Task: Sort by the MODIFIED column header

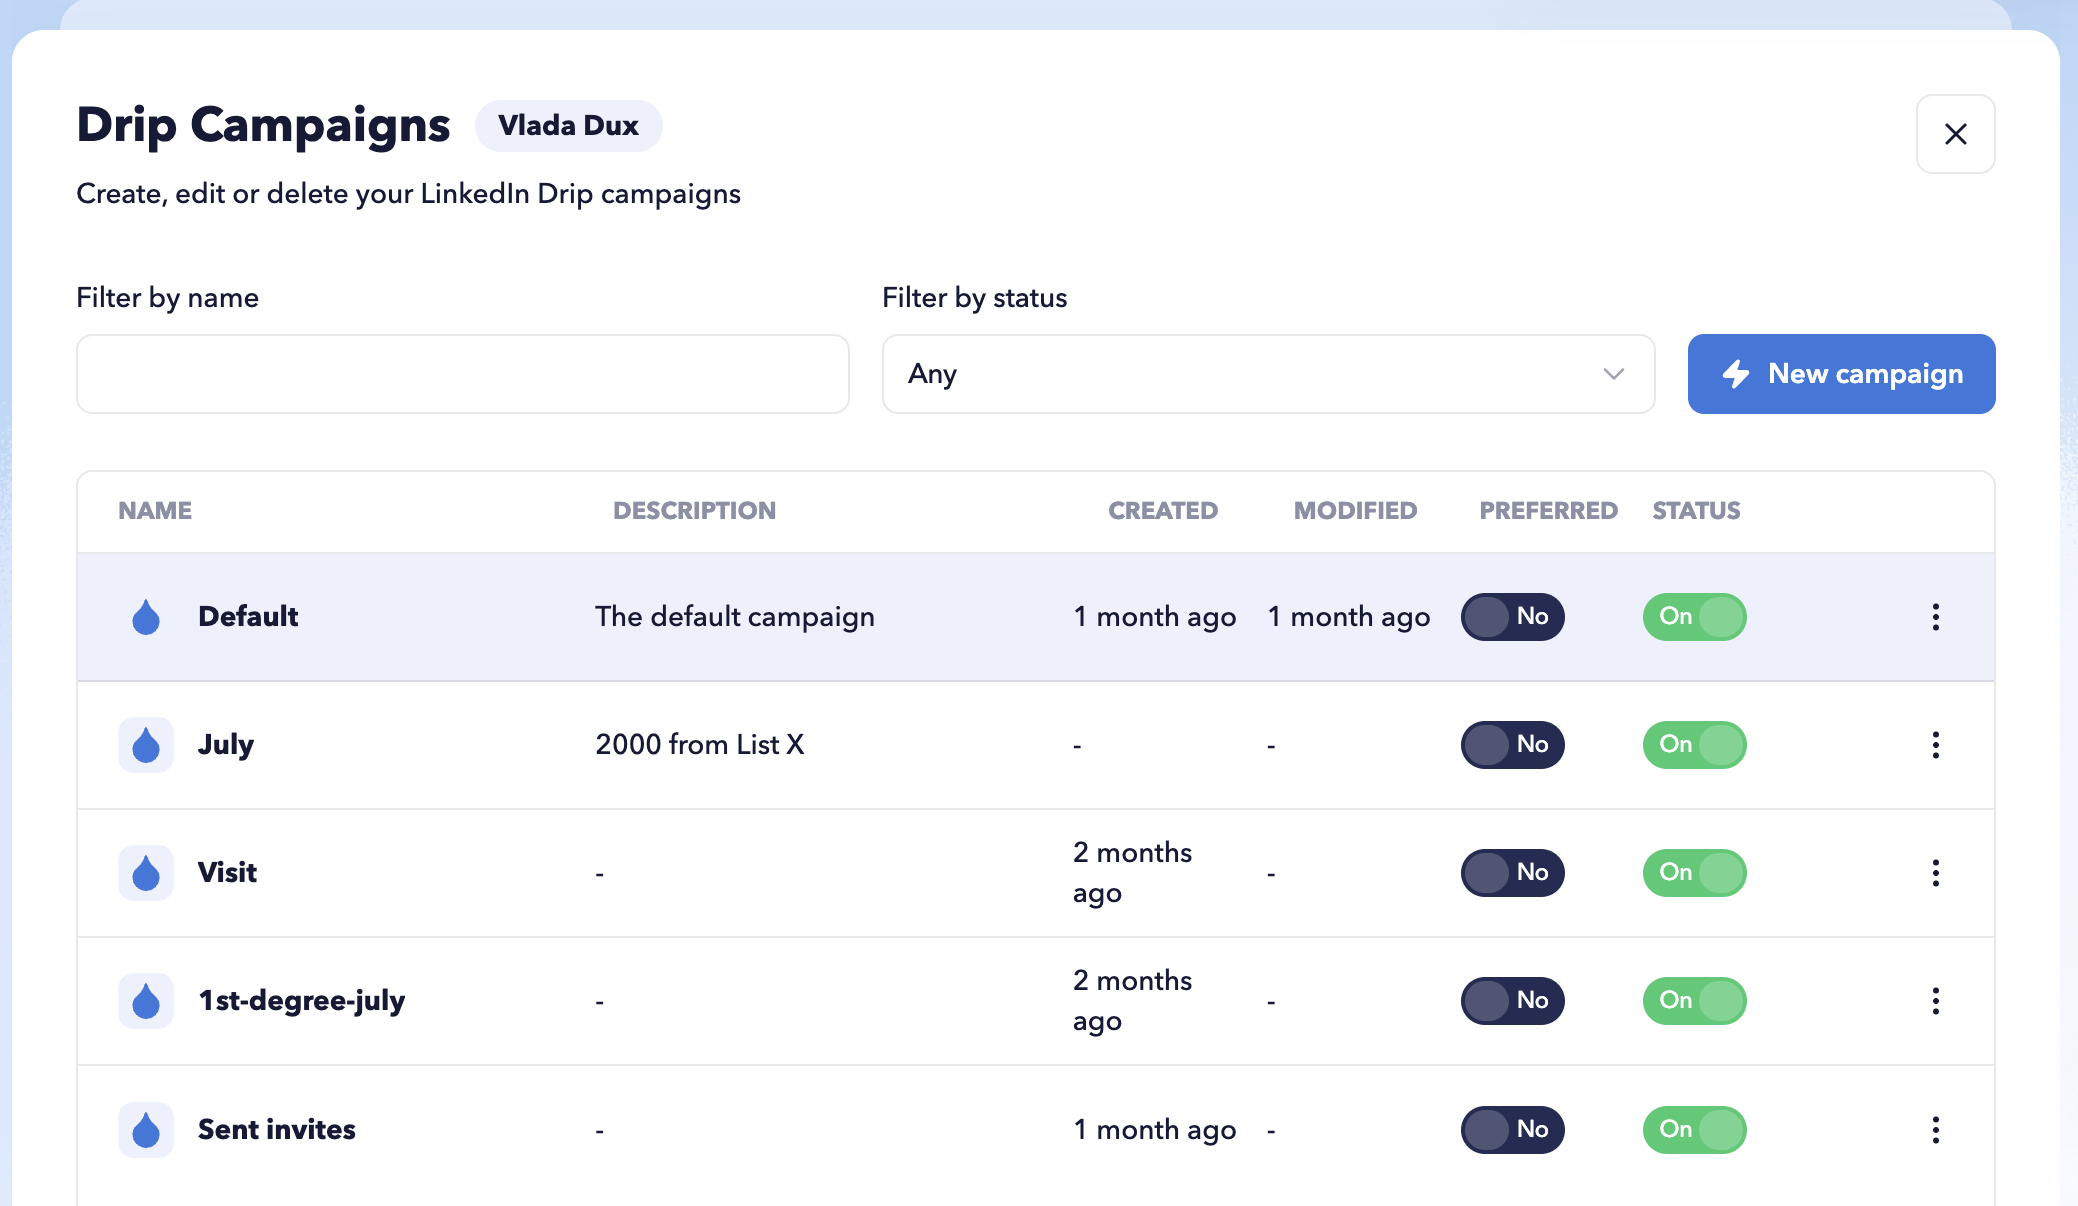Action: (1355, 511)
